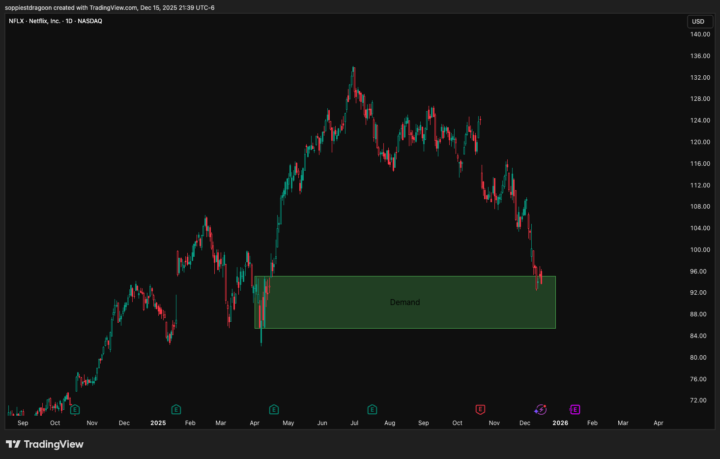Image resolution: width=720 pixels, height=459 pixels.
Task: Click the 2025 year label on time axis
Action: [158, 423]
